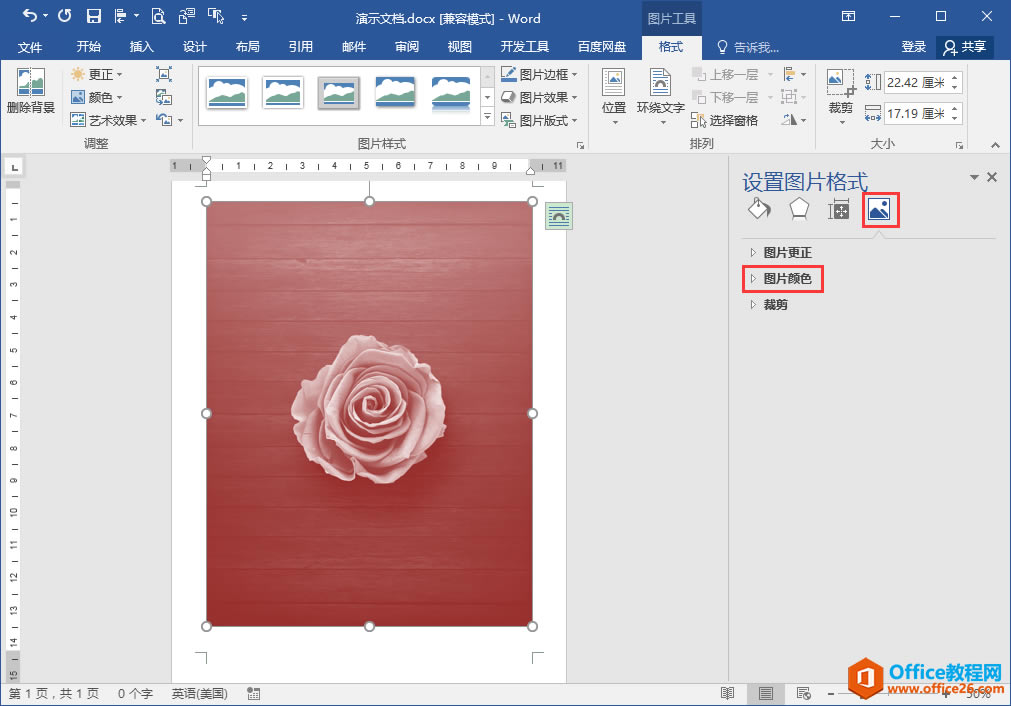Viewport: 1011px width, 706px height.
Task: Open Customize Quick Access Toolbar arrow
Action: coord(244,17)
